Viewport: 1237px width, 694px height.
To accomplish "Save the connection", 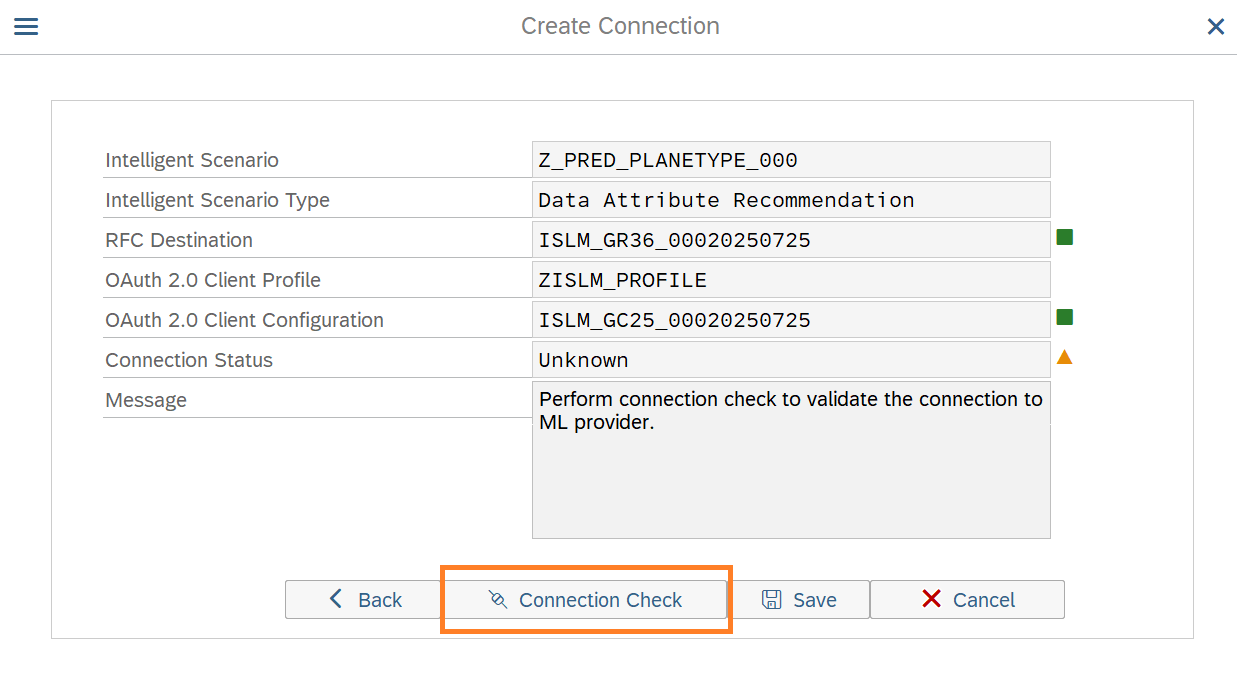I will coord(799,600).
